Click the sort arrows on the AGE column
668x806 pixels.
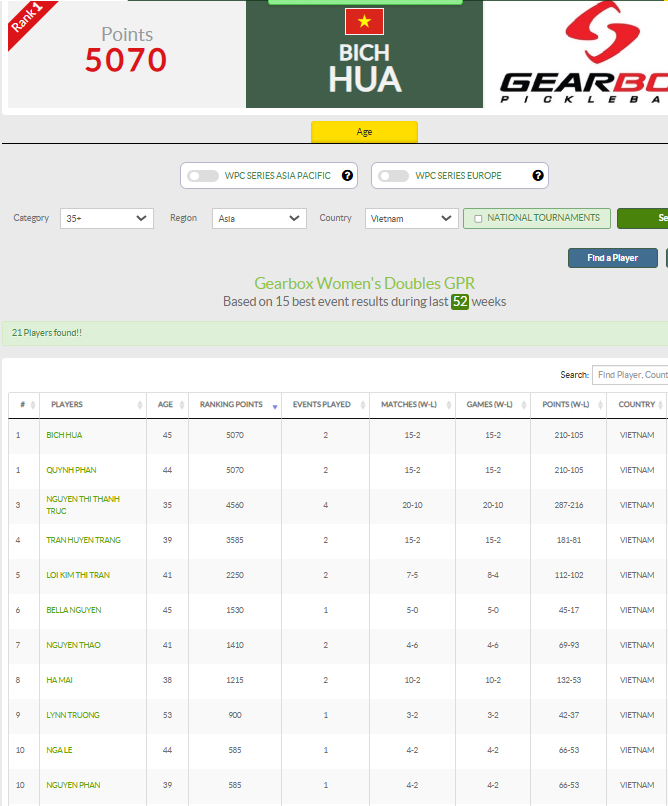[182, 405]
